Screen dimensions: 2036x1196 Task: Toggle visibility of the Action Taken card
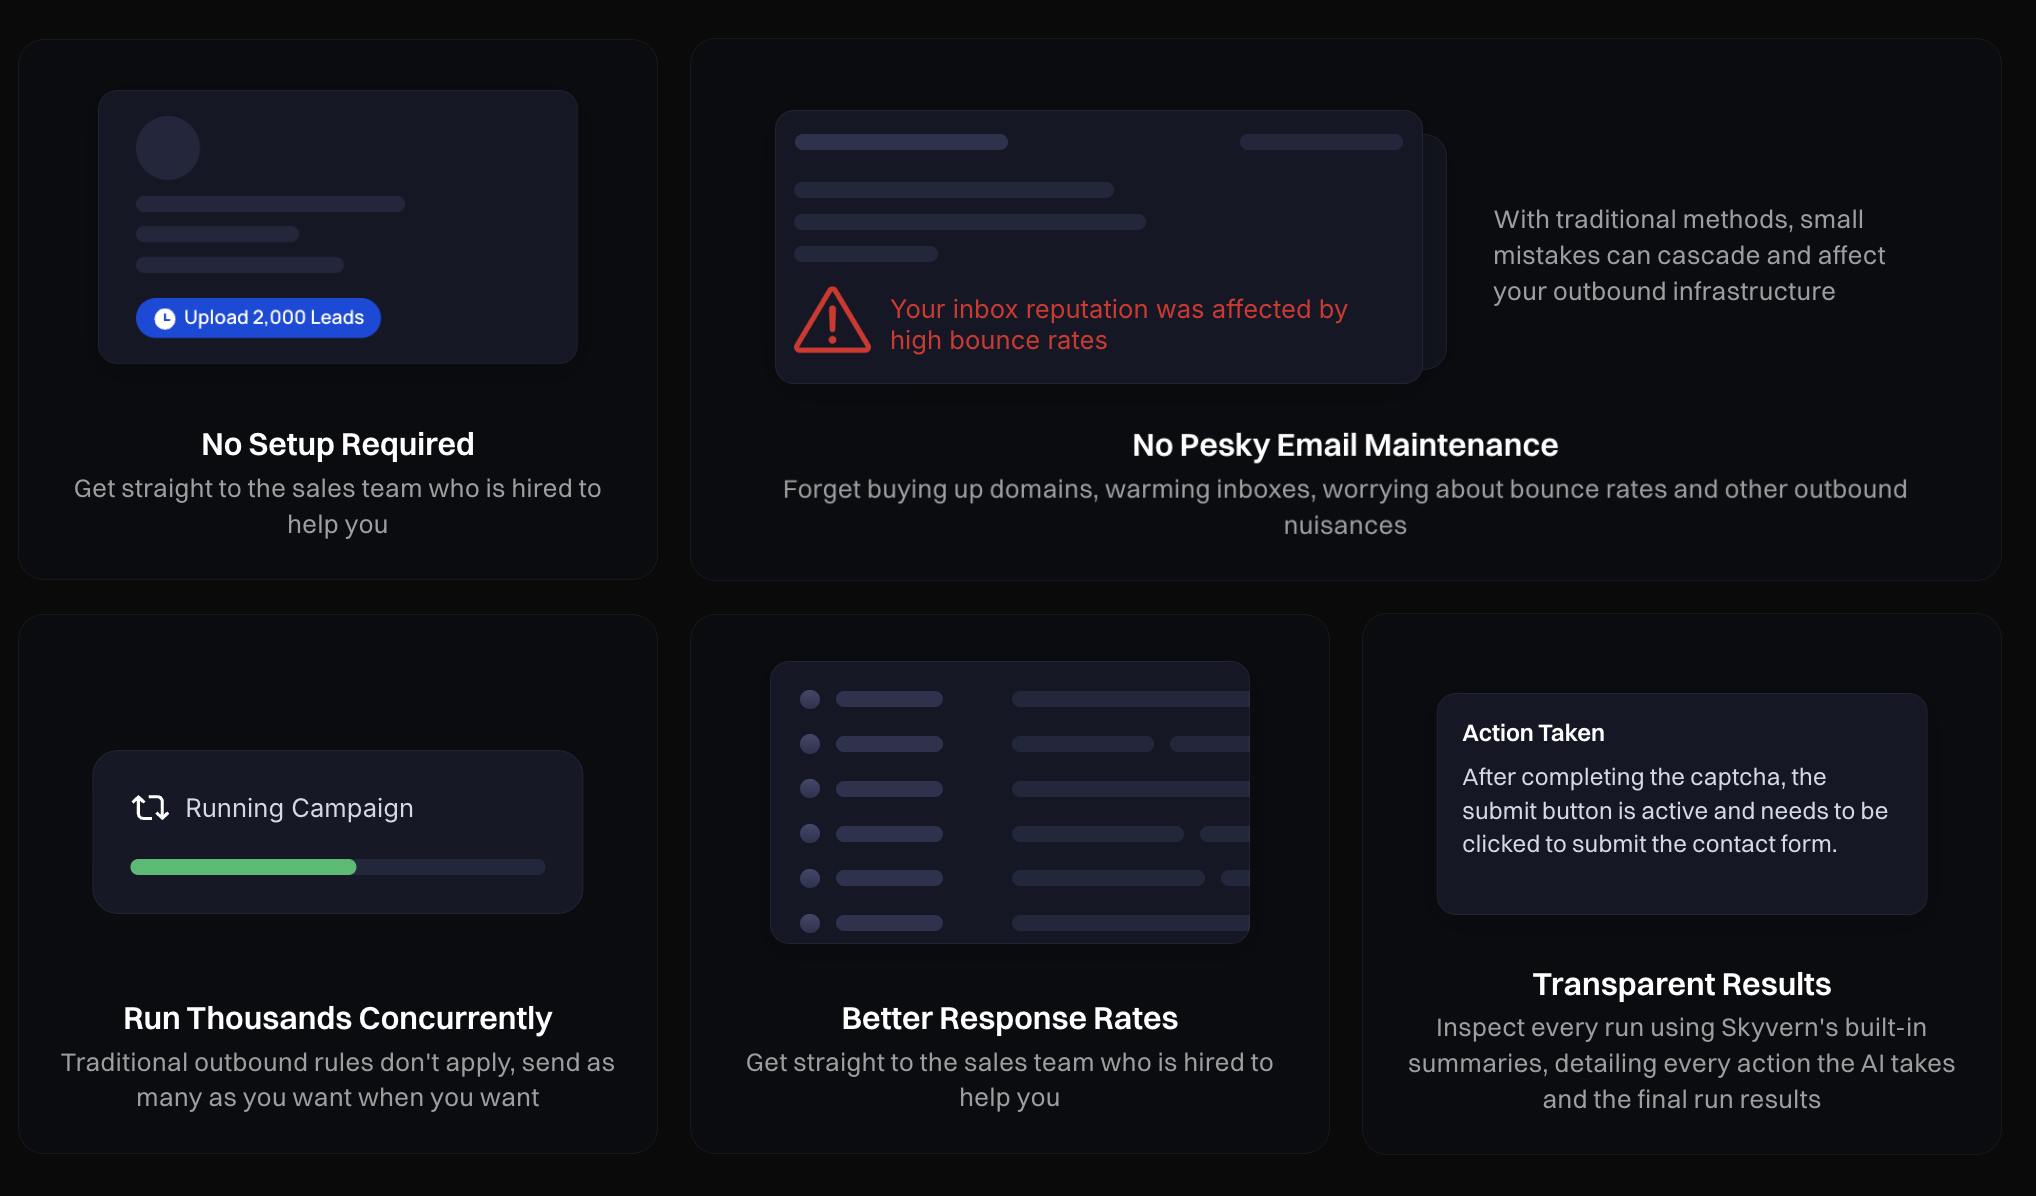(1682, 805)
